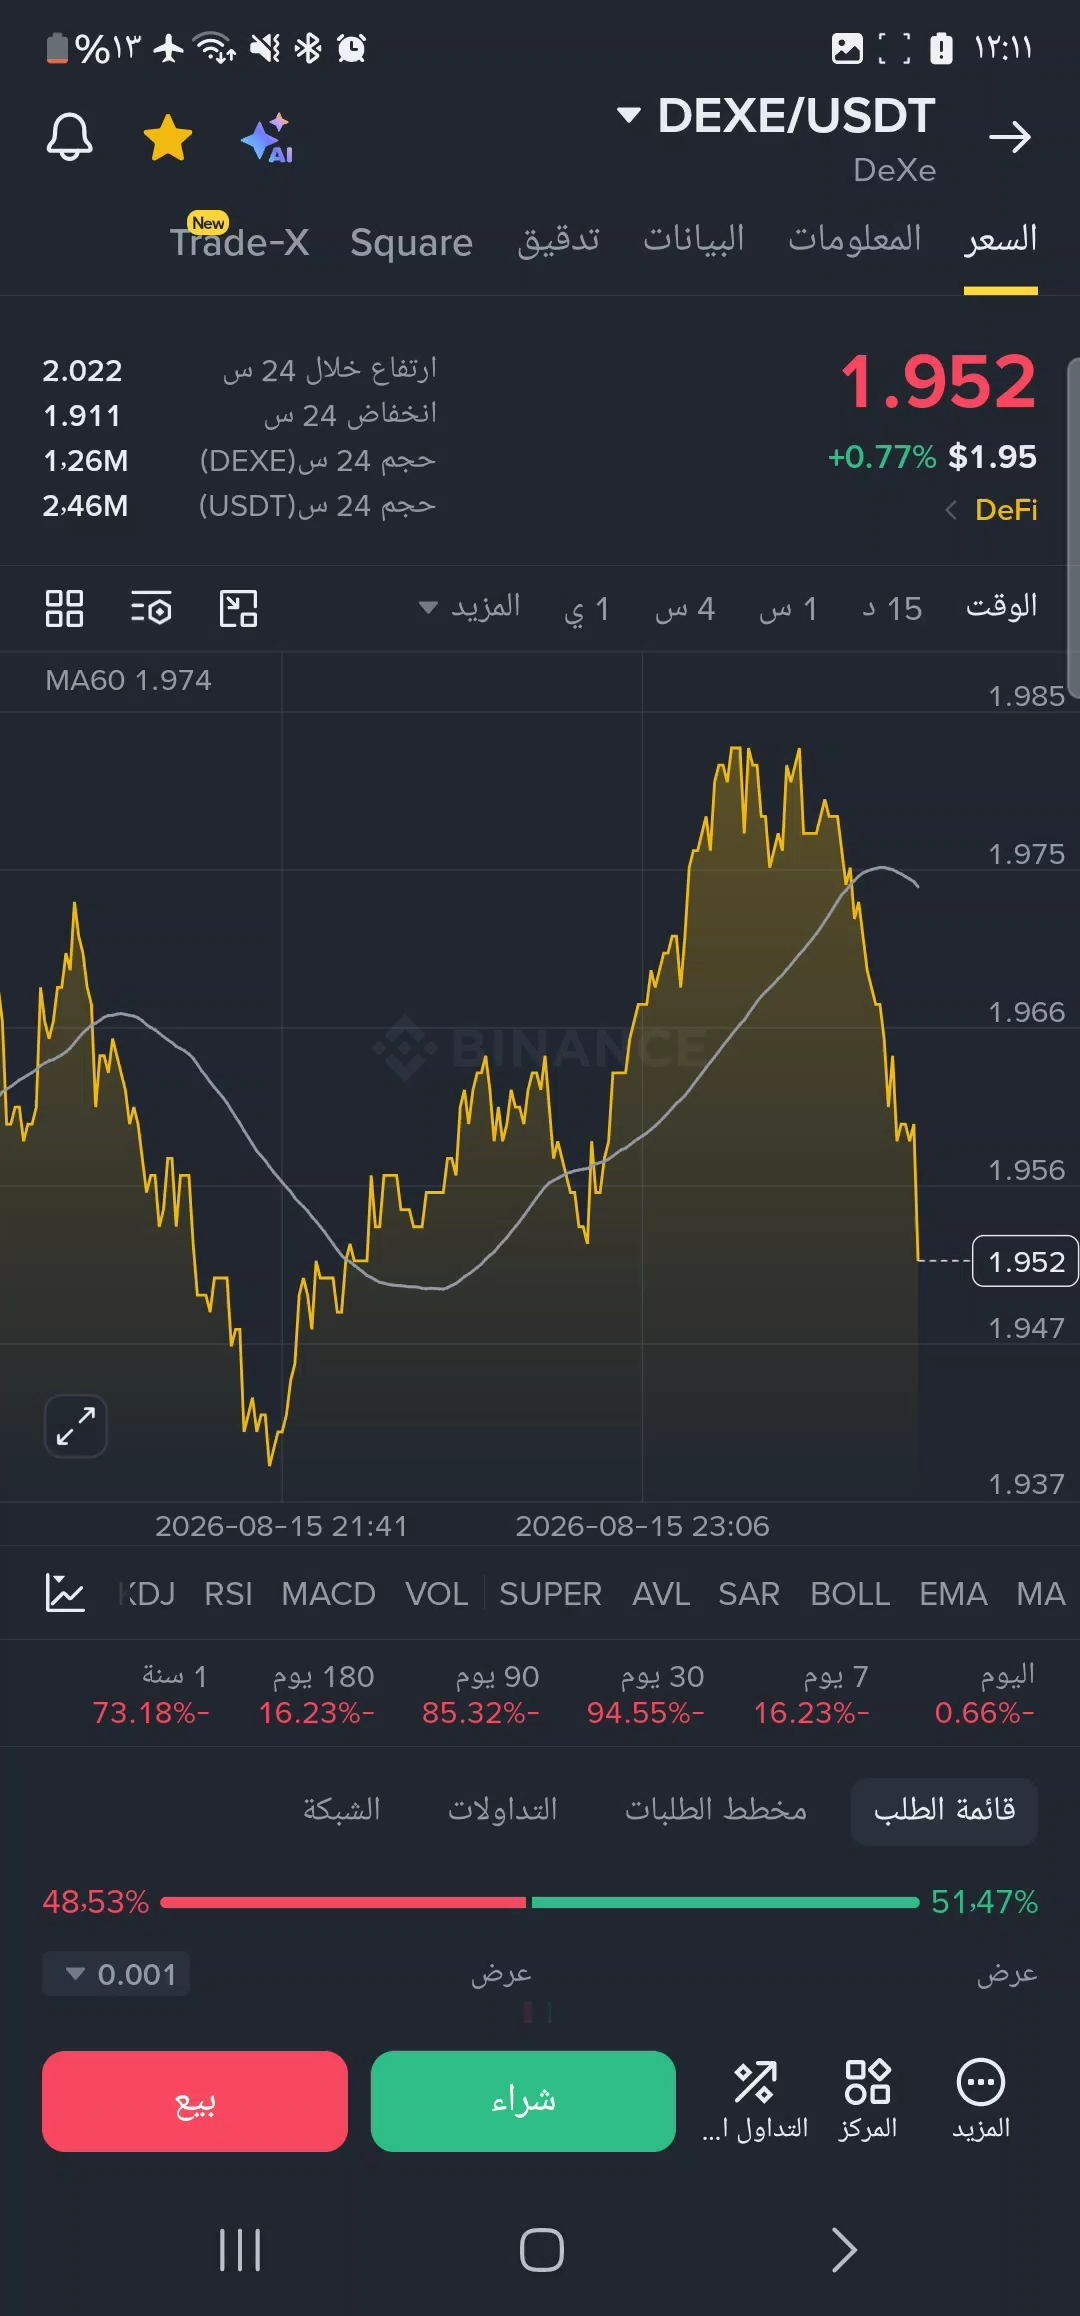Switch to the تدقيق tab
Image resolution: width=1080 pixels, height=2316 pixels.
(559, 240)
